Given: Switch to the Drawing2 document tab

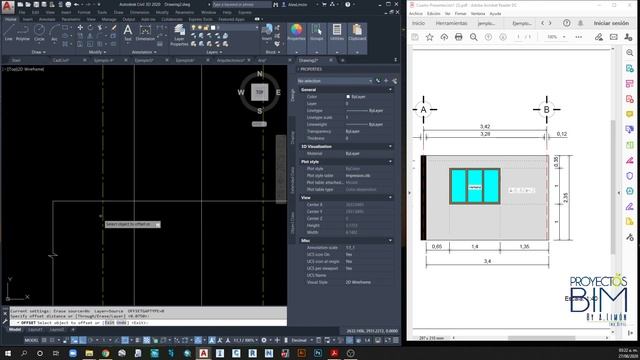Looking at the screenshot, I should click(309, 60).
